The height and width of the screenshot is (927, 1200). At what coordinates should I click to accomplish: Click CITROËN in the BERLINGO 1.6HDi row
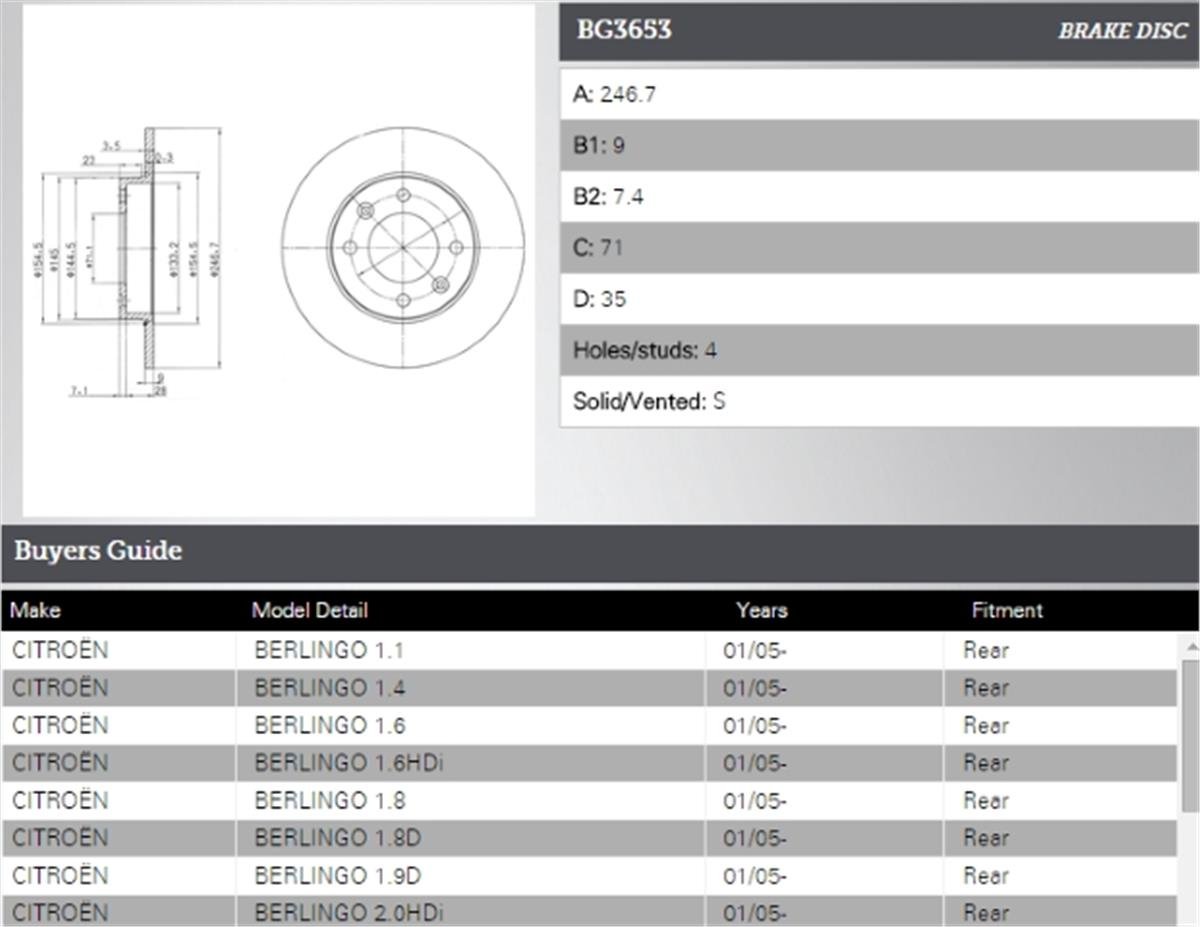coord(60,763)
